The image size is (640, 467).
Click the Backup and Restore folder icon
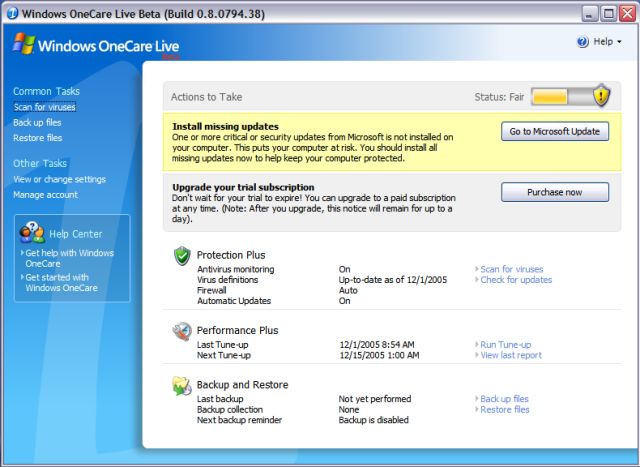(182, 386)
